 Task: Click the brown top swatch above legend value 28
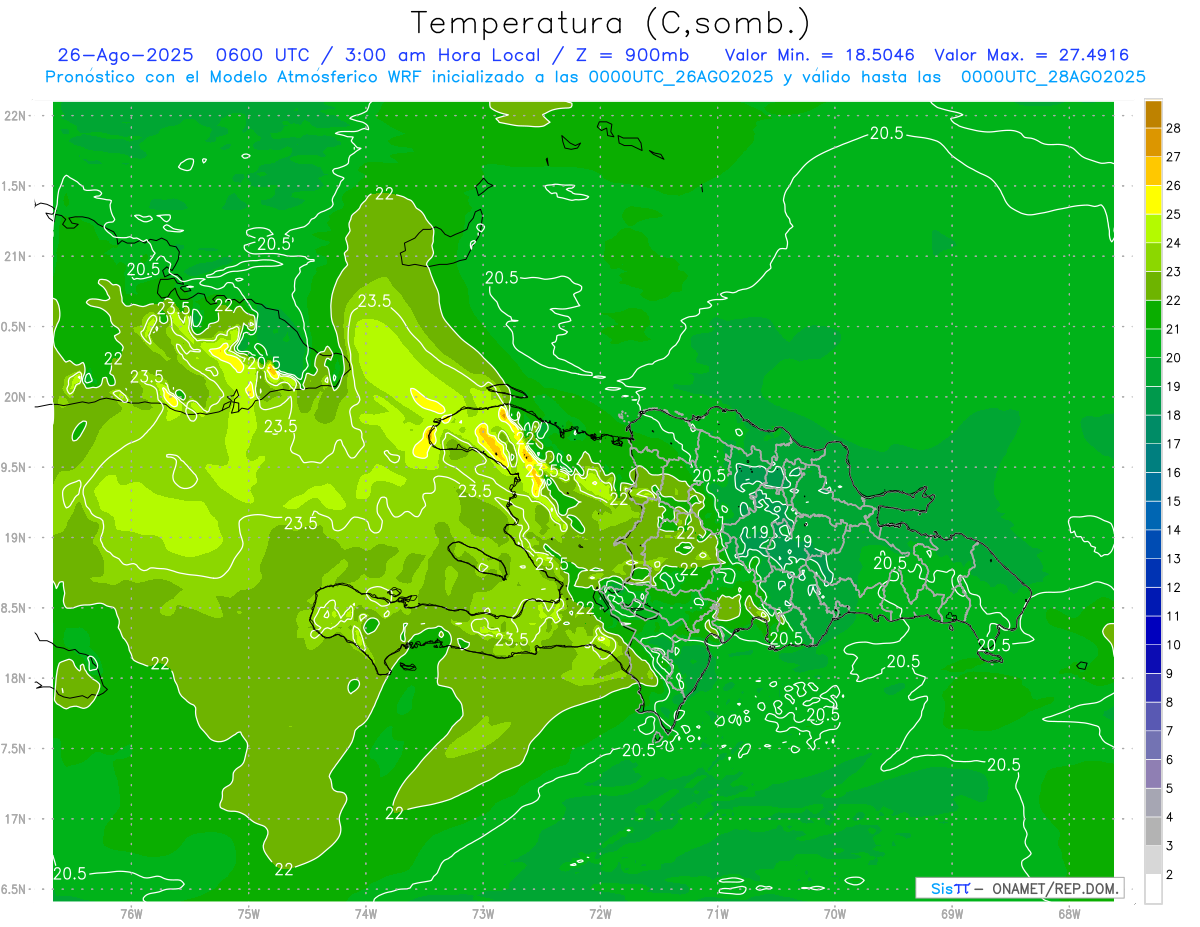pos(1153,114)
